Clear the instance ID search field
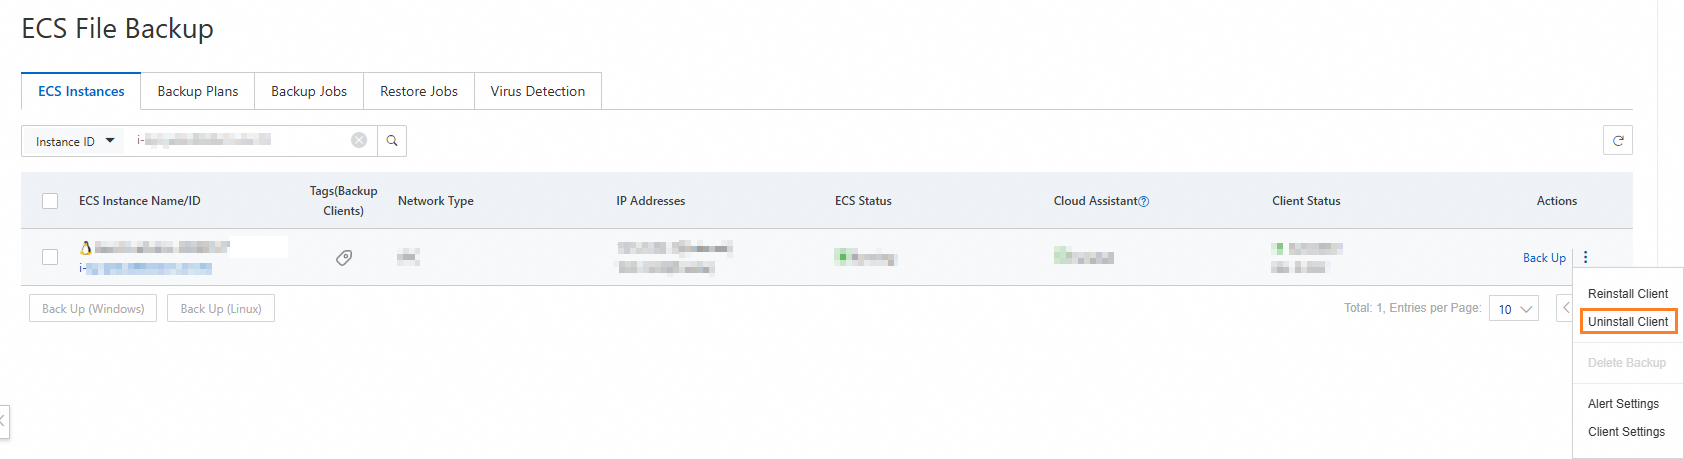1684x459 pixels. pyautogui.click(x=359, y=141)
